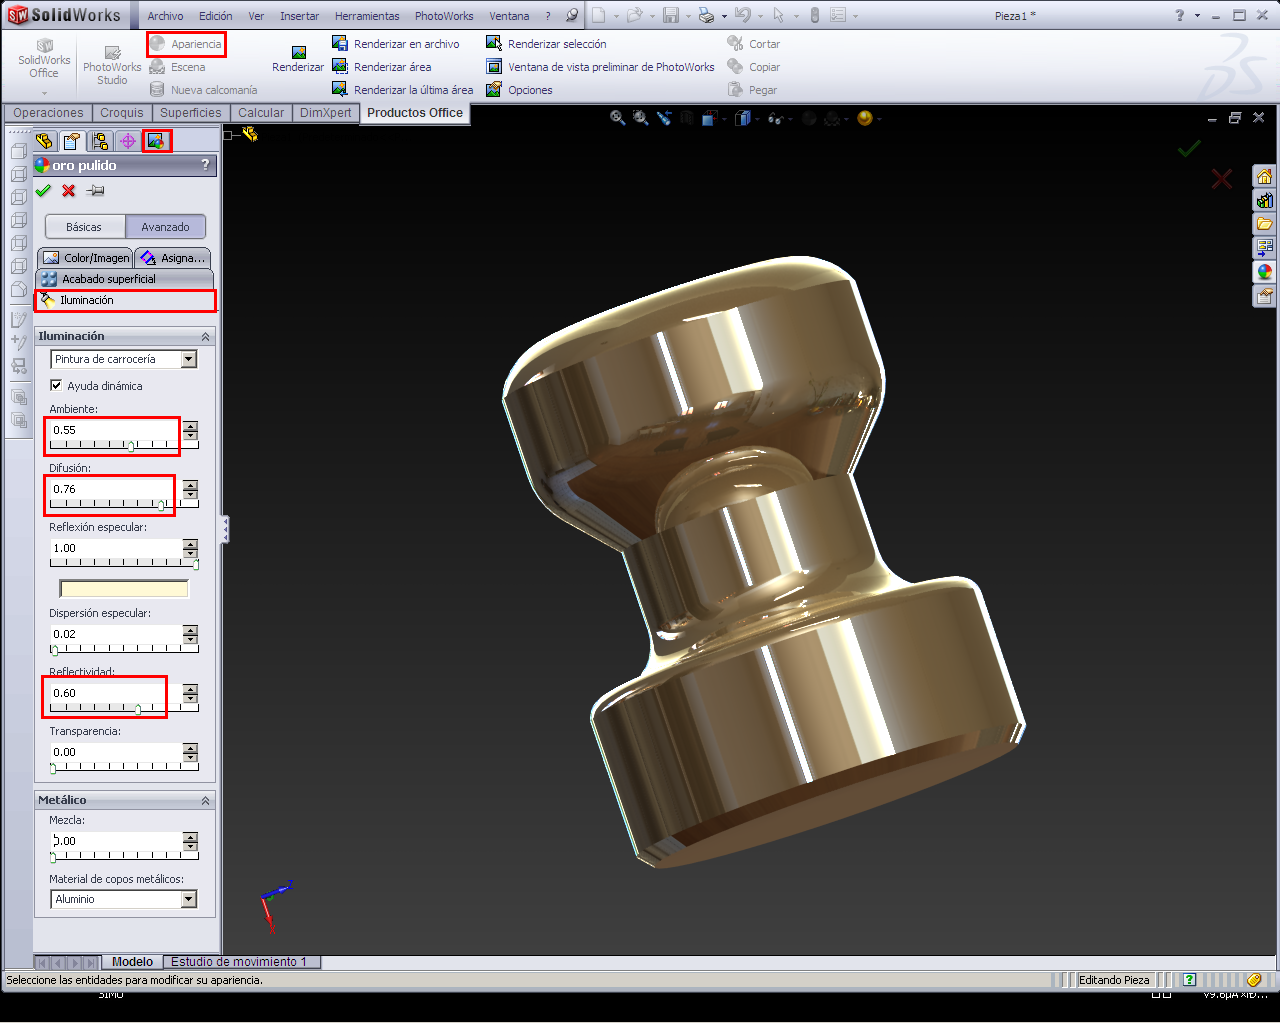This screenshot has width=1280, height=1024.
Task: Open the Estudio de movimiento 1 tab
Action: [240, 961]
